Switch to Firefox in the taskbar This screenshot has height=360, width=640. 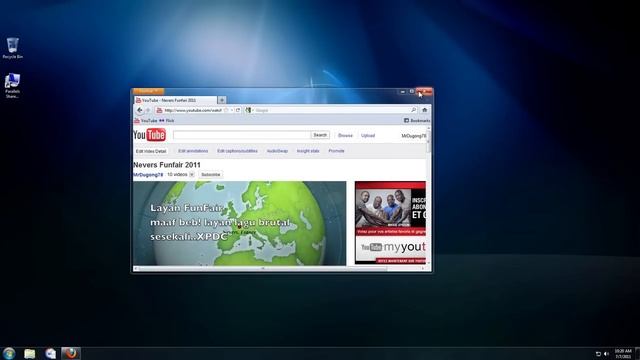[71, 353]
